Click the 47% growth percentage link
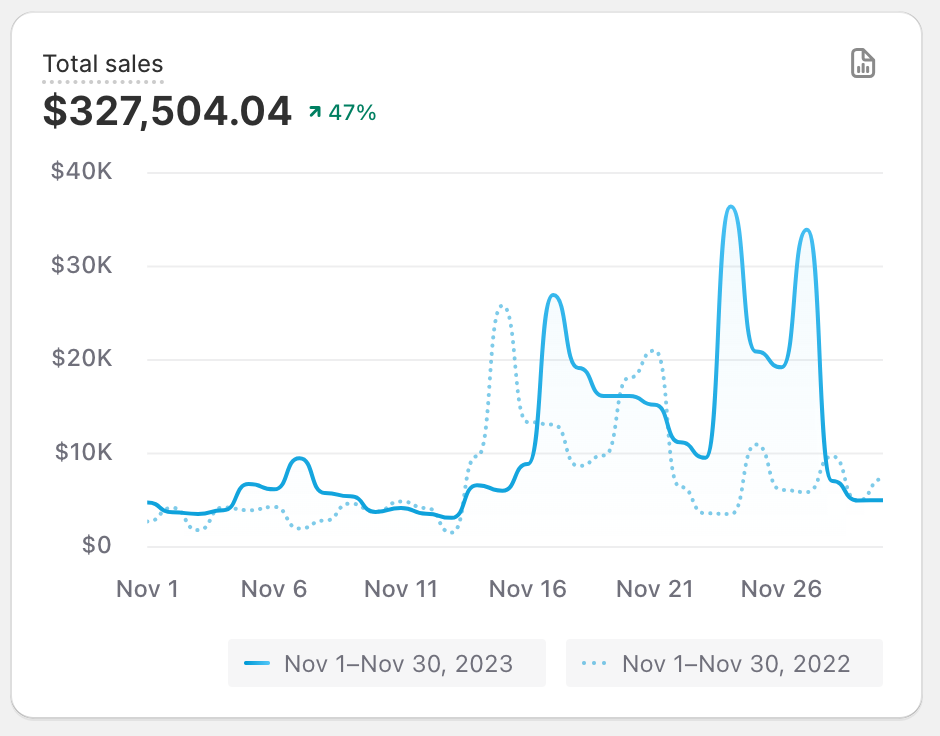The image size is (940, 736). (350, 113)
